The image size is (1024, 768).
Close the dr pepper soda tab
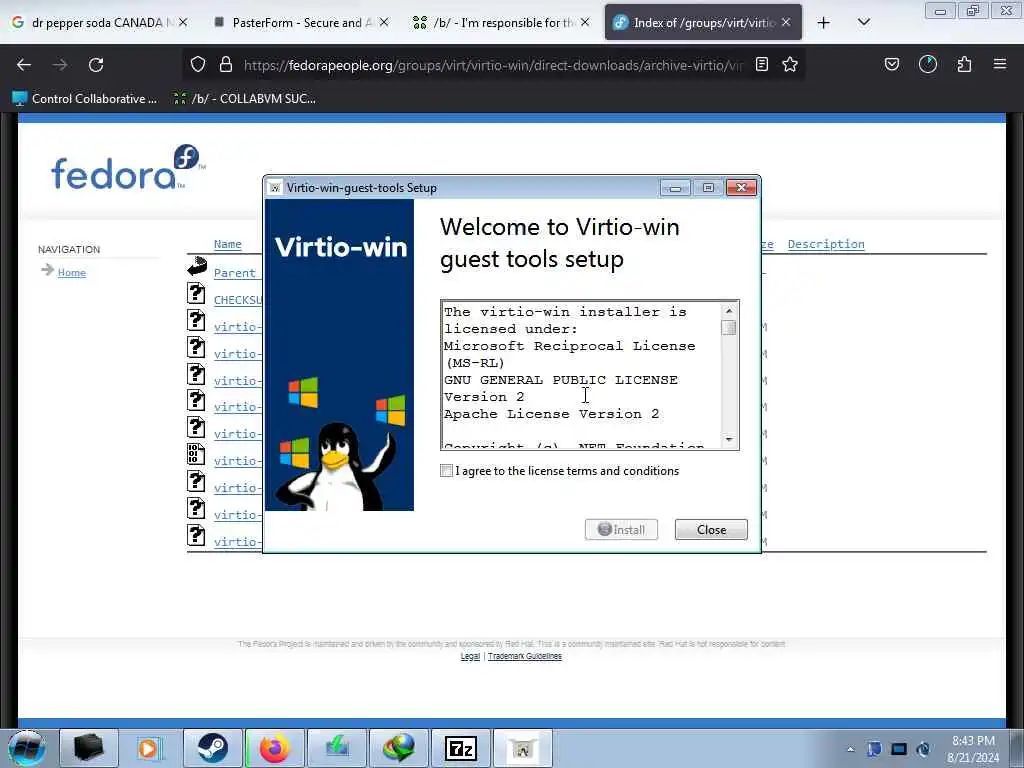click(184, 22)
